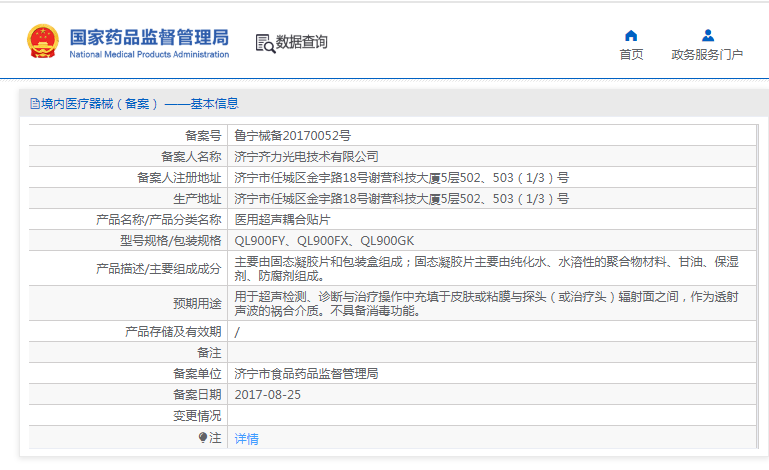Click the 首页 home icon
The width and height of the screenshot is (769, 470).
[x=631, y=35]
